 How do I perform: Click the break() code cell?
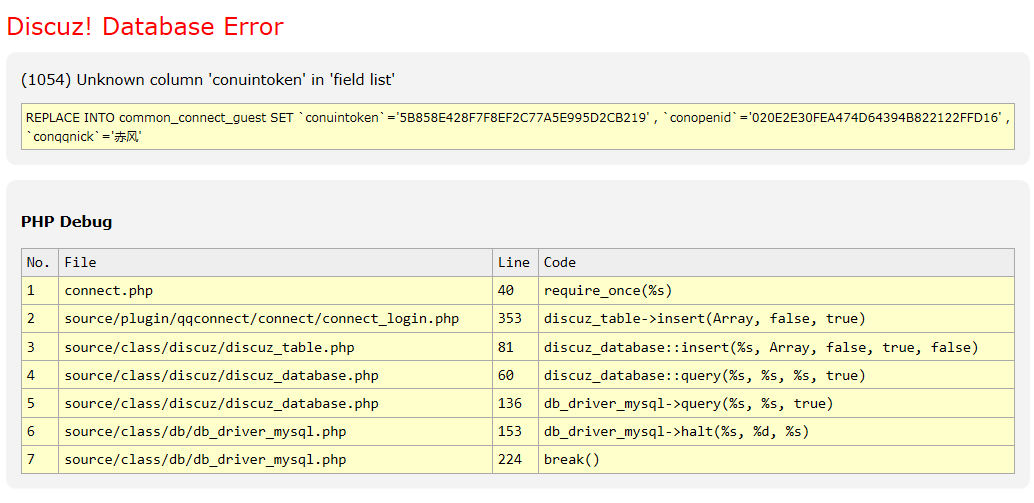pos(571,460)
